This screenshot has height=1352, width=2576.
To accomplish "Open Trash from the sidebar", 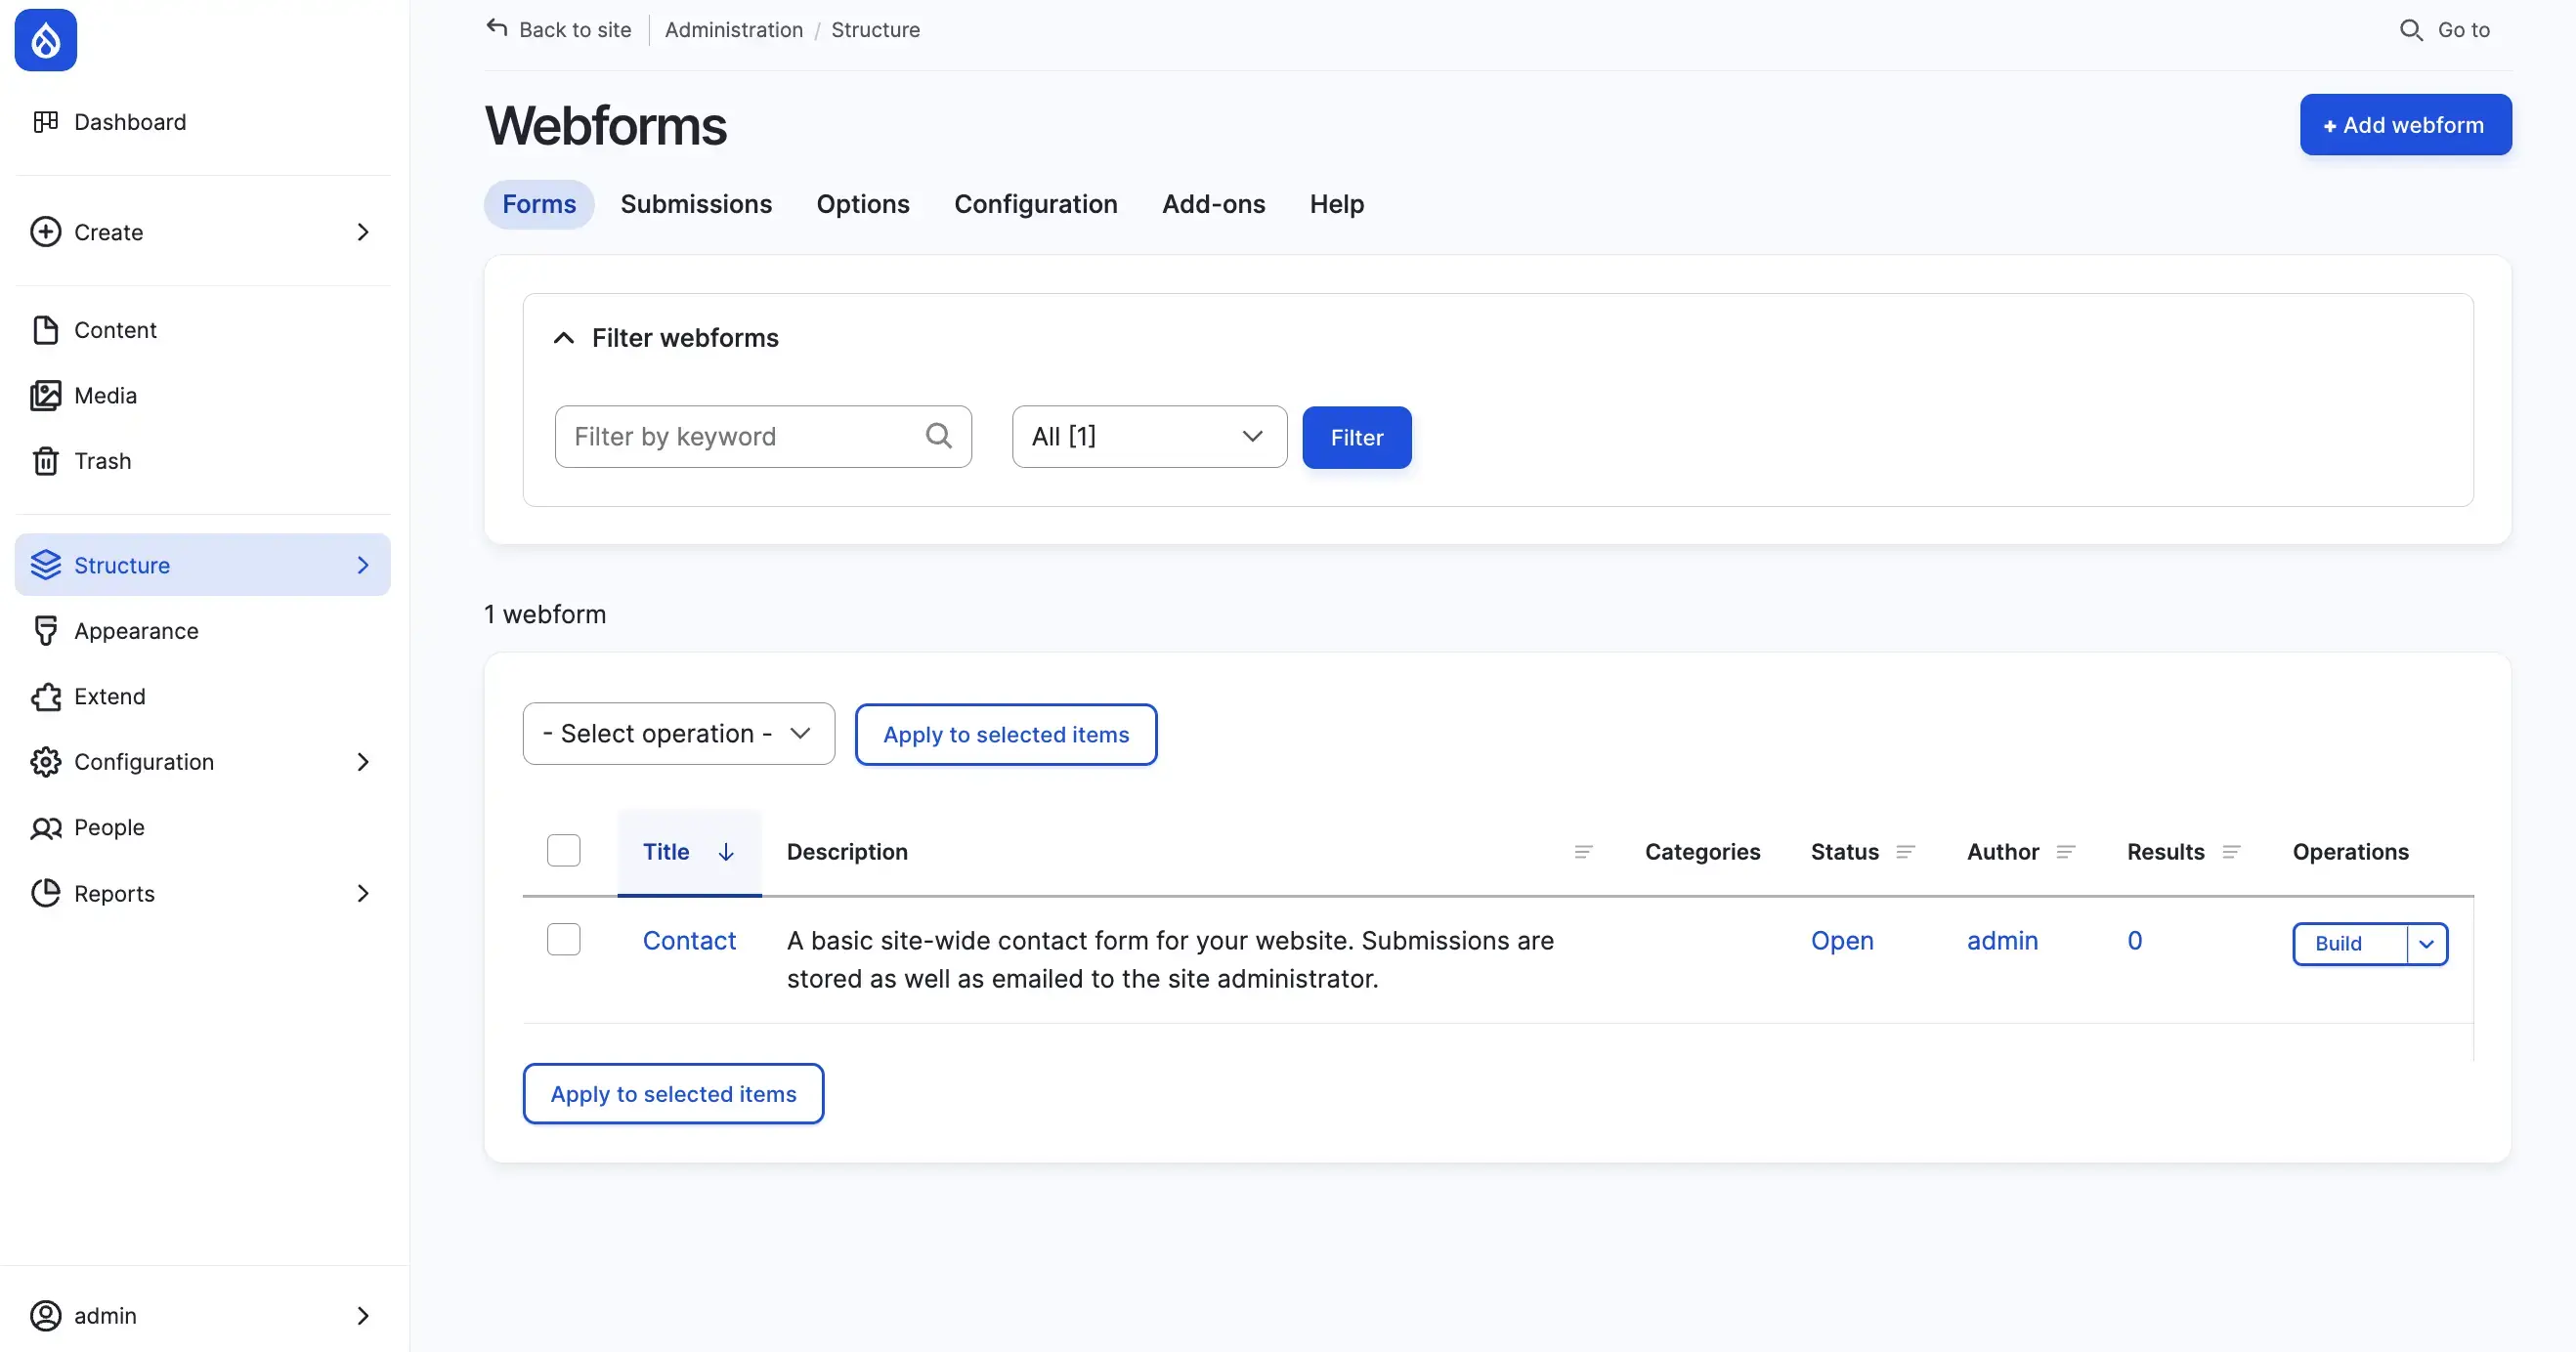I will click(45, 461).
